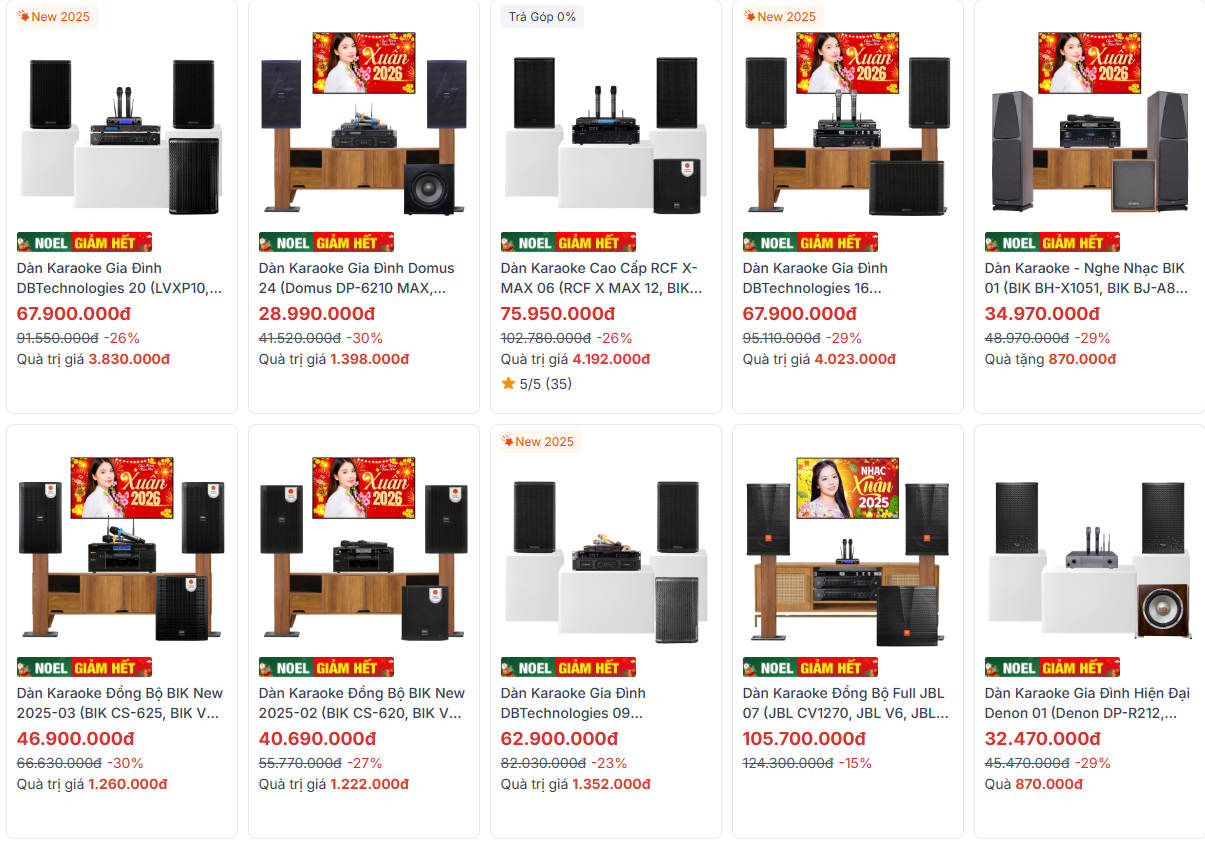This screenshot has width=1205, height=843.
Task: Click the New 2025 badge on DBTechnologies 16
Action: (779, 17)
